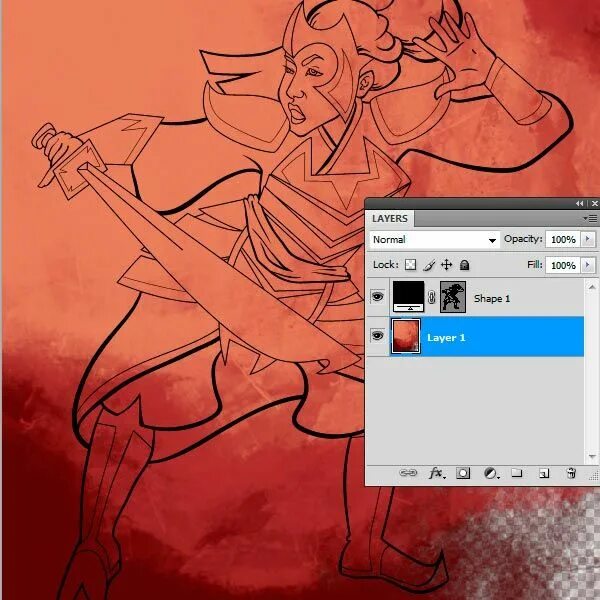
Task: Select the Shape 1 layer name
Action: (492, 298)
